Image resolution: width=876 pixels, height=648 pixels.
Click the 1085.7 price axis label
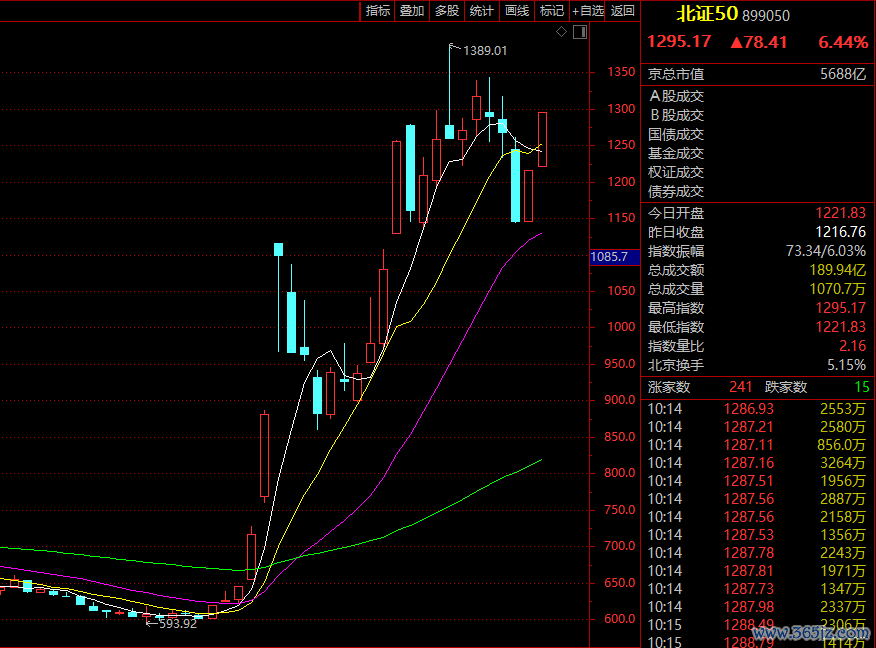610,257
